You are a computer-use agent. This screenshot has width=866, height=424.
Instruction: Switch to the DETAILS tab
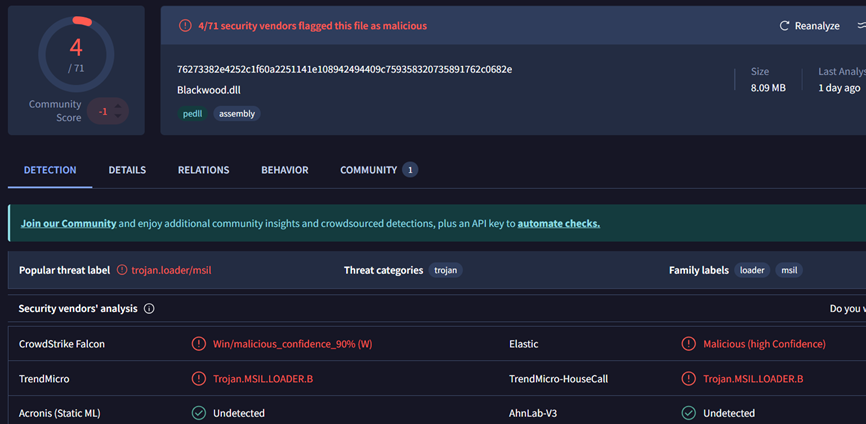[127, 170]
